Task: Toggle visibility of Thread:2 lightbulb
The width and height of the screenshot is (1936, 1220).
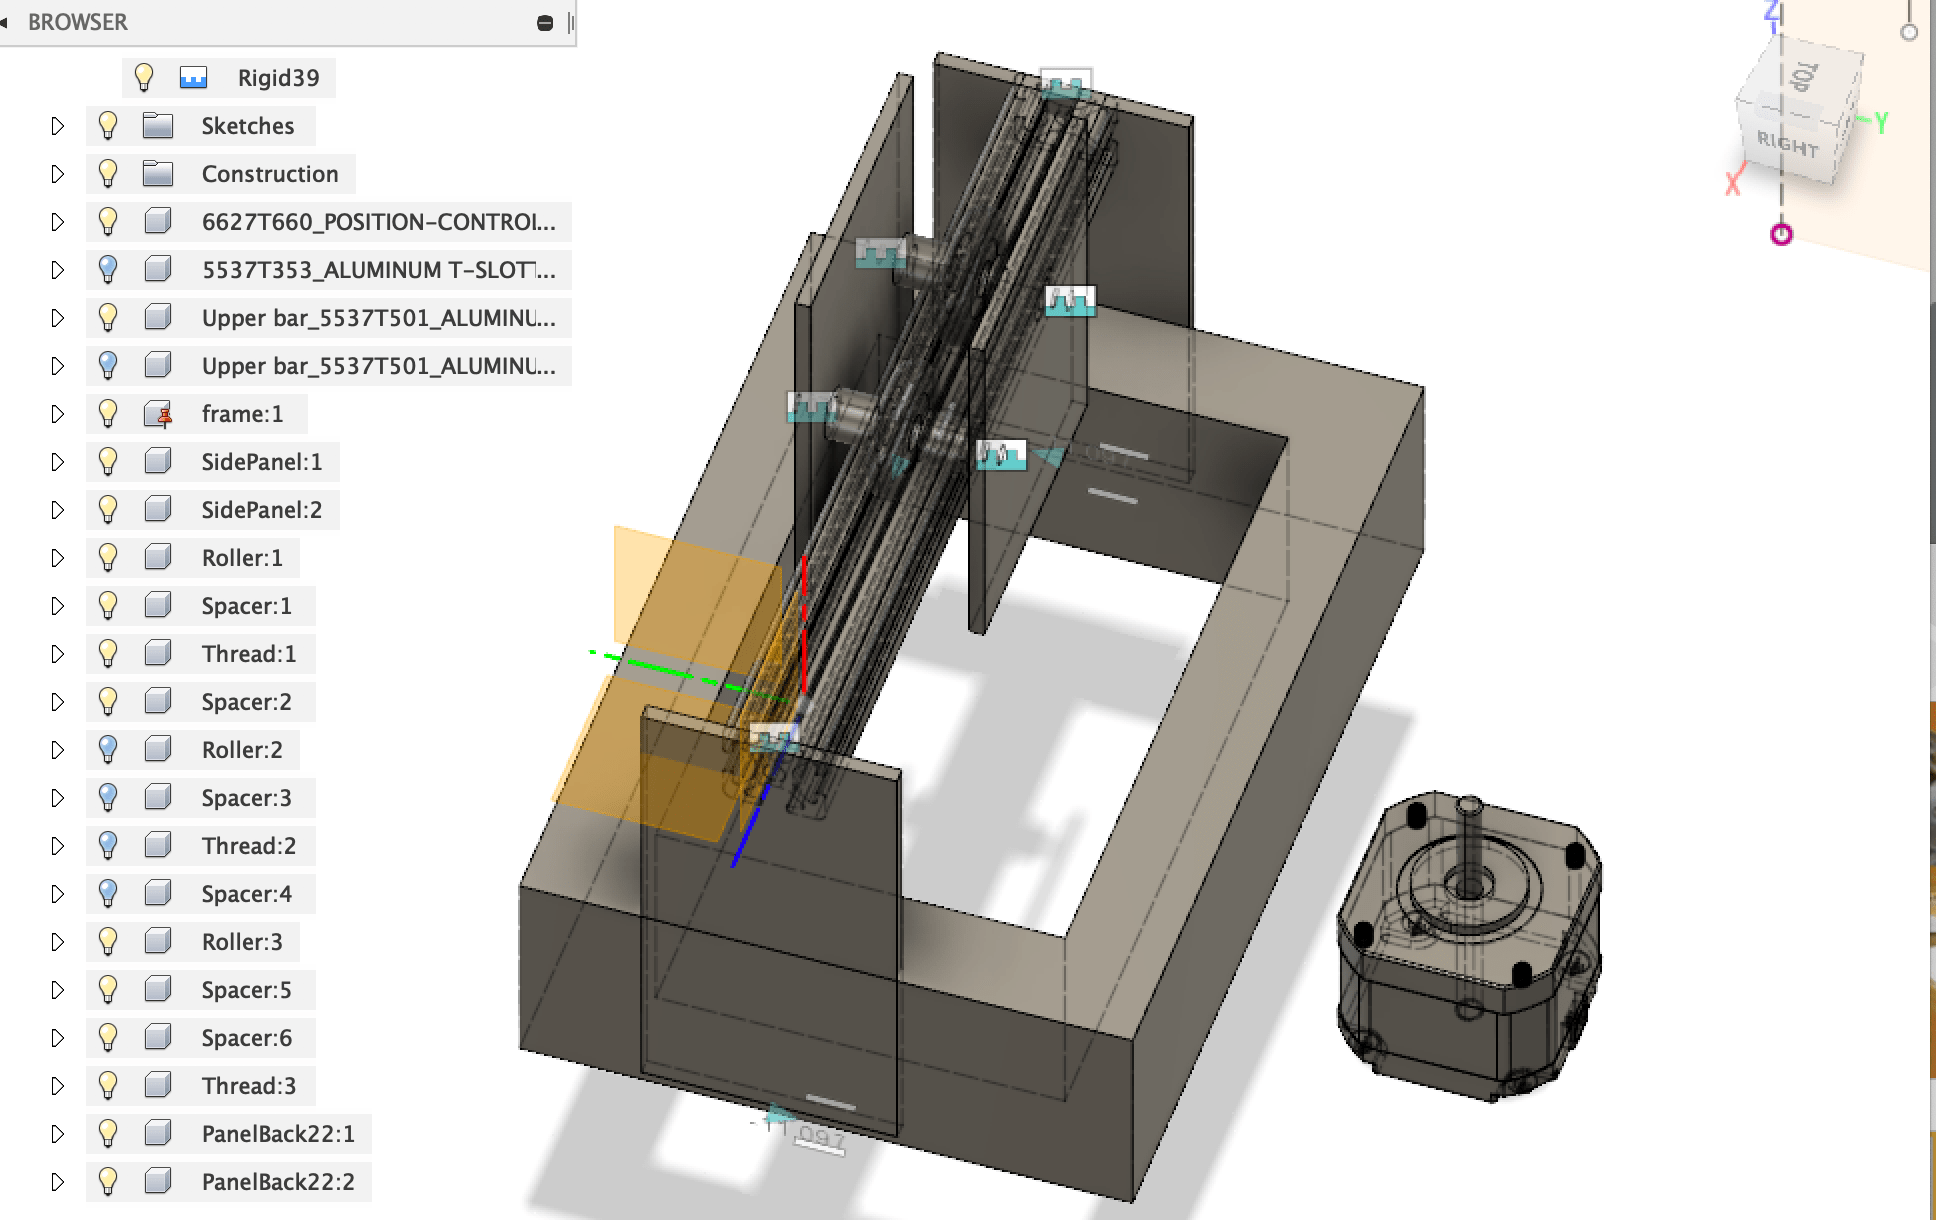Action: [108, 846]
